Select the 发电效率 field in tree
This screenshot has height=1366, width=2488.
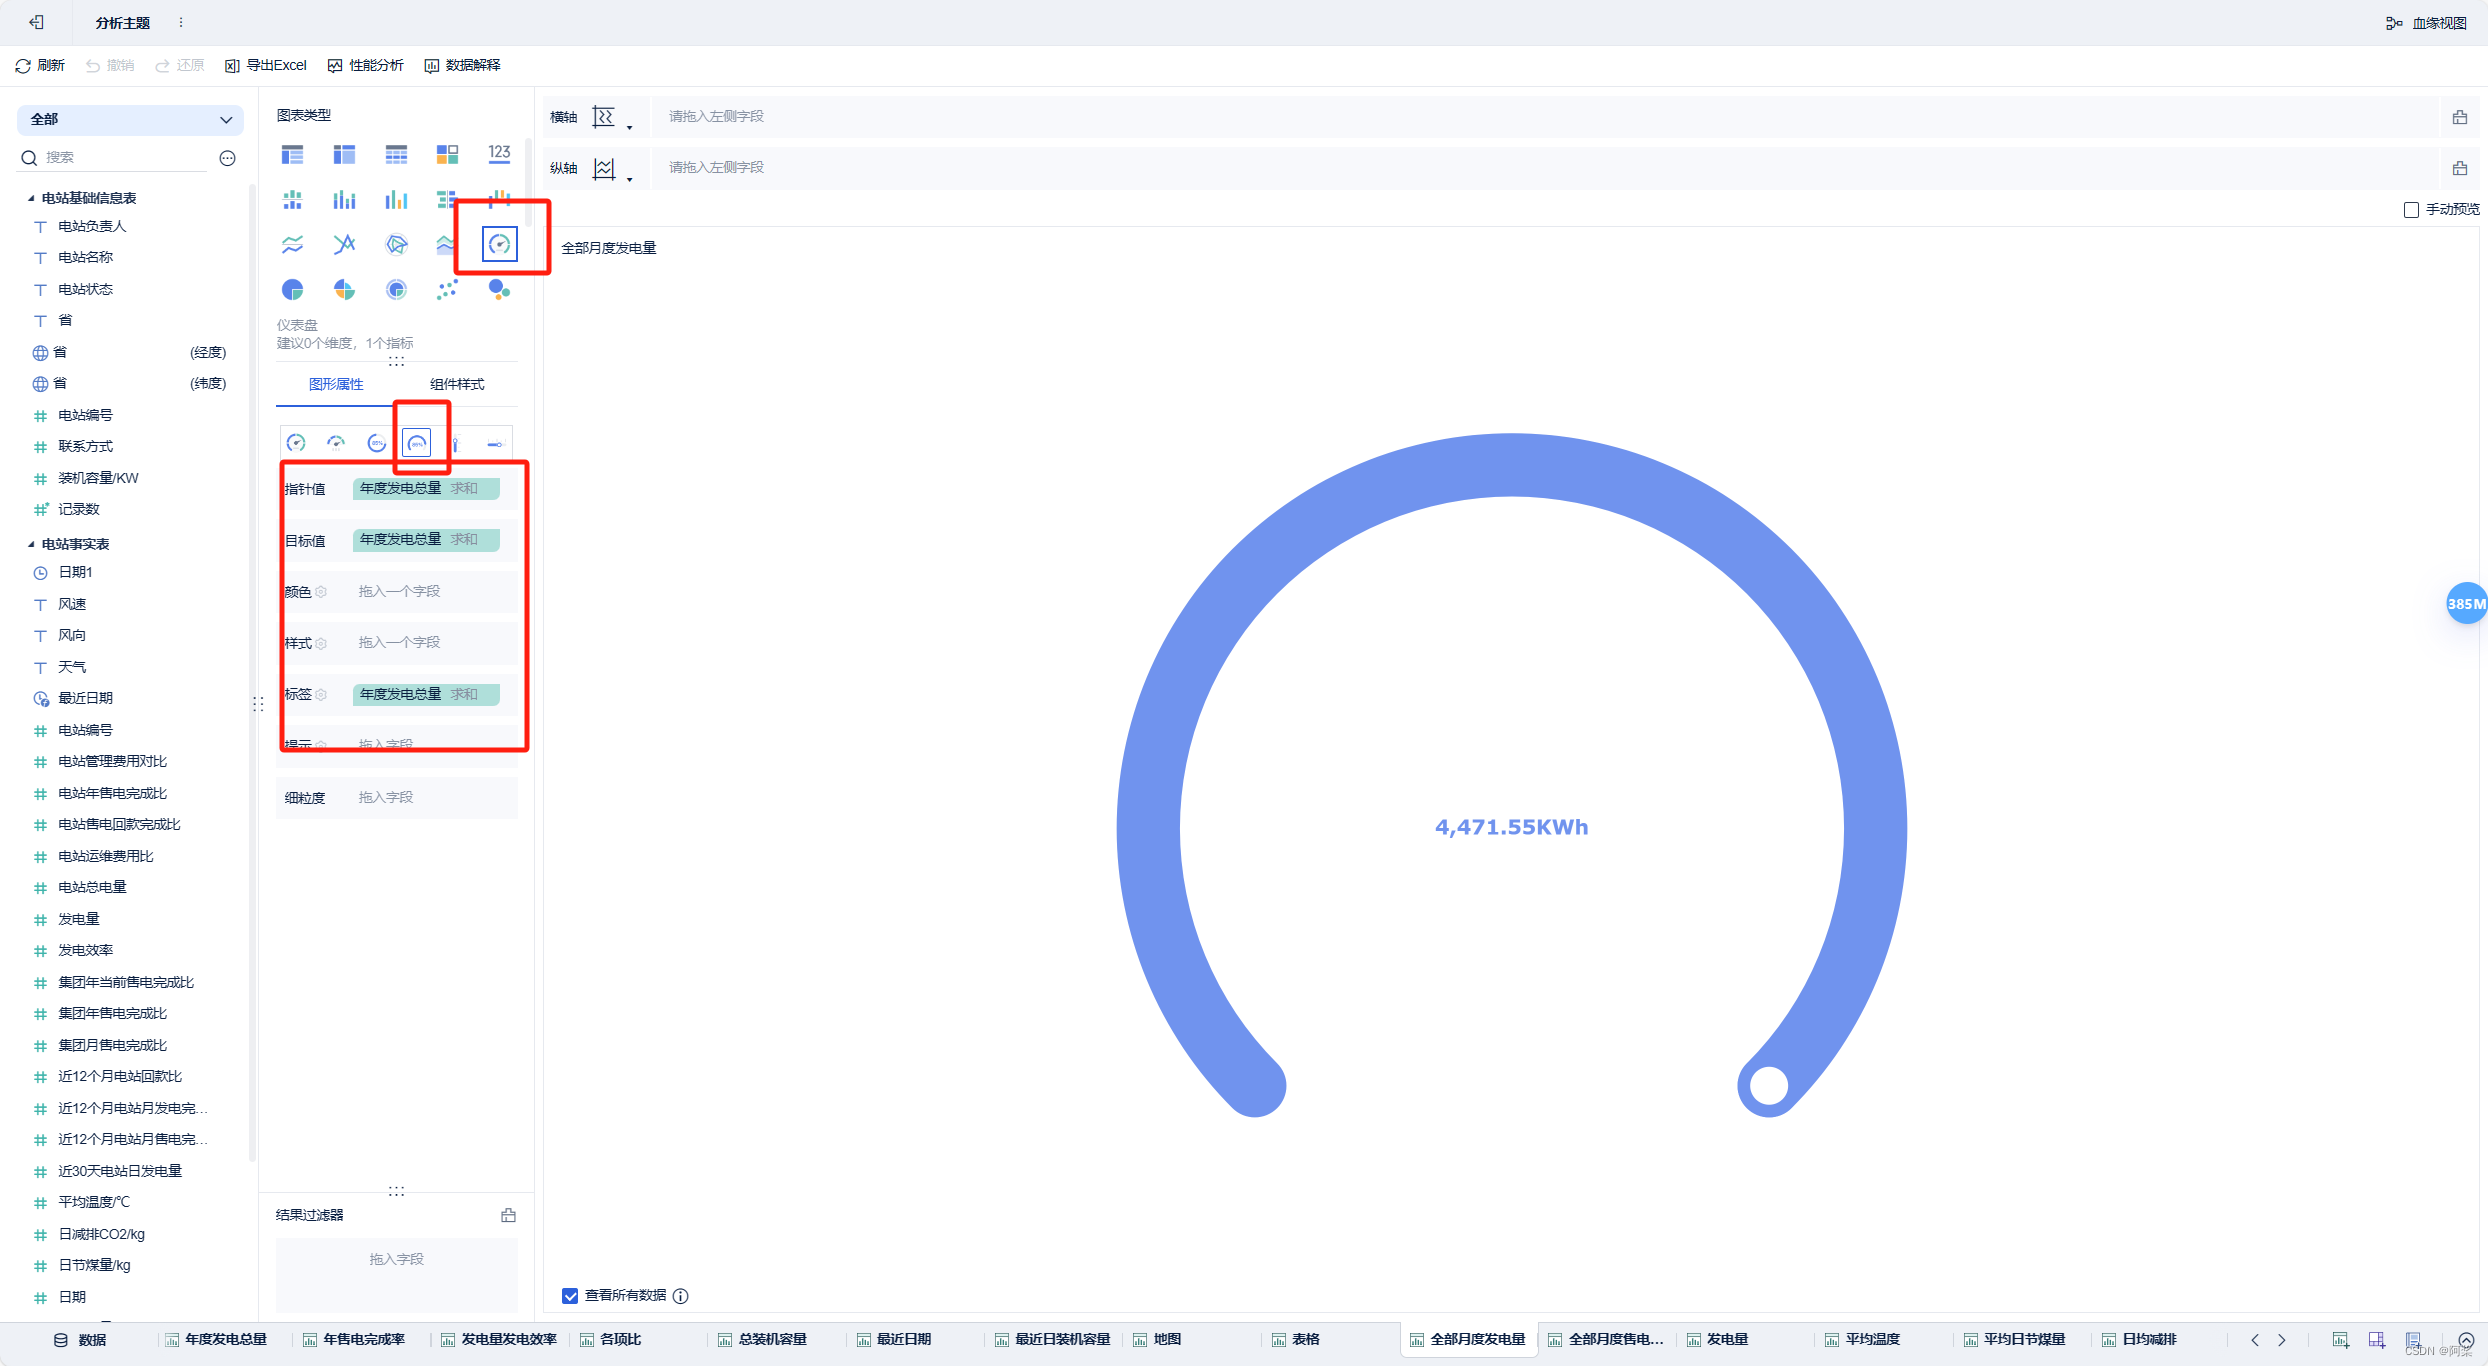tap(85, 951)
